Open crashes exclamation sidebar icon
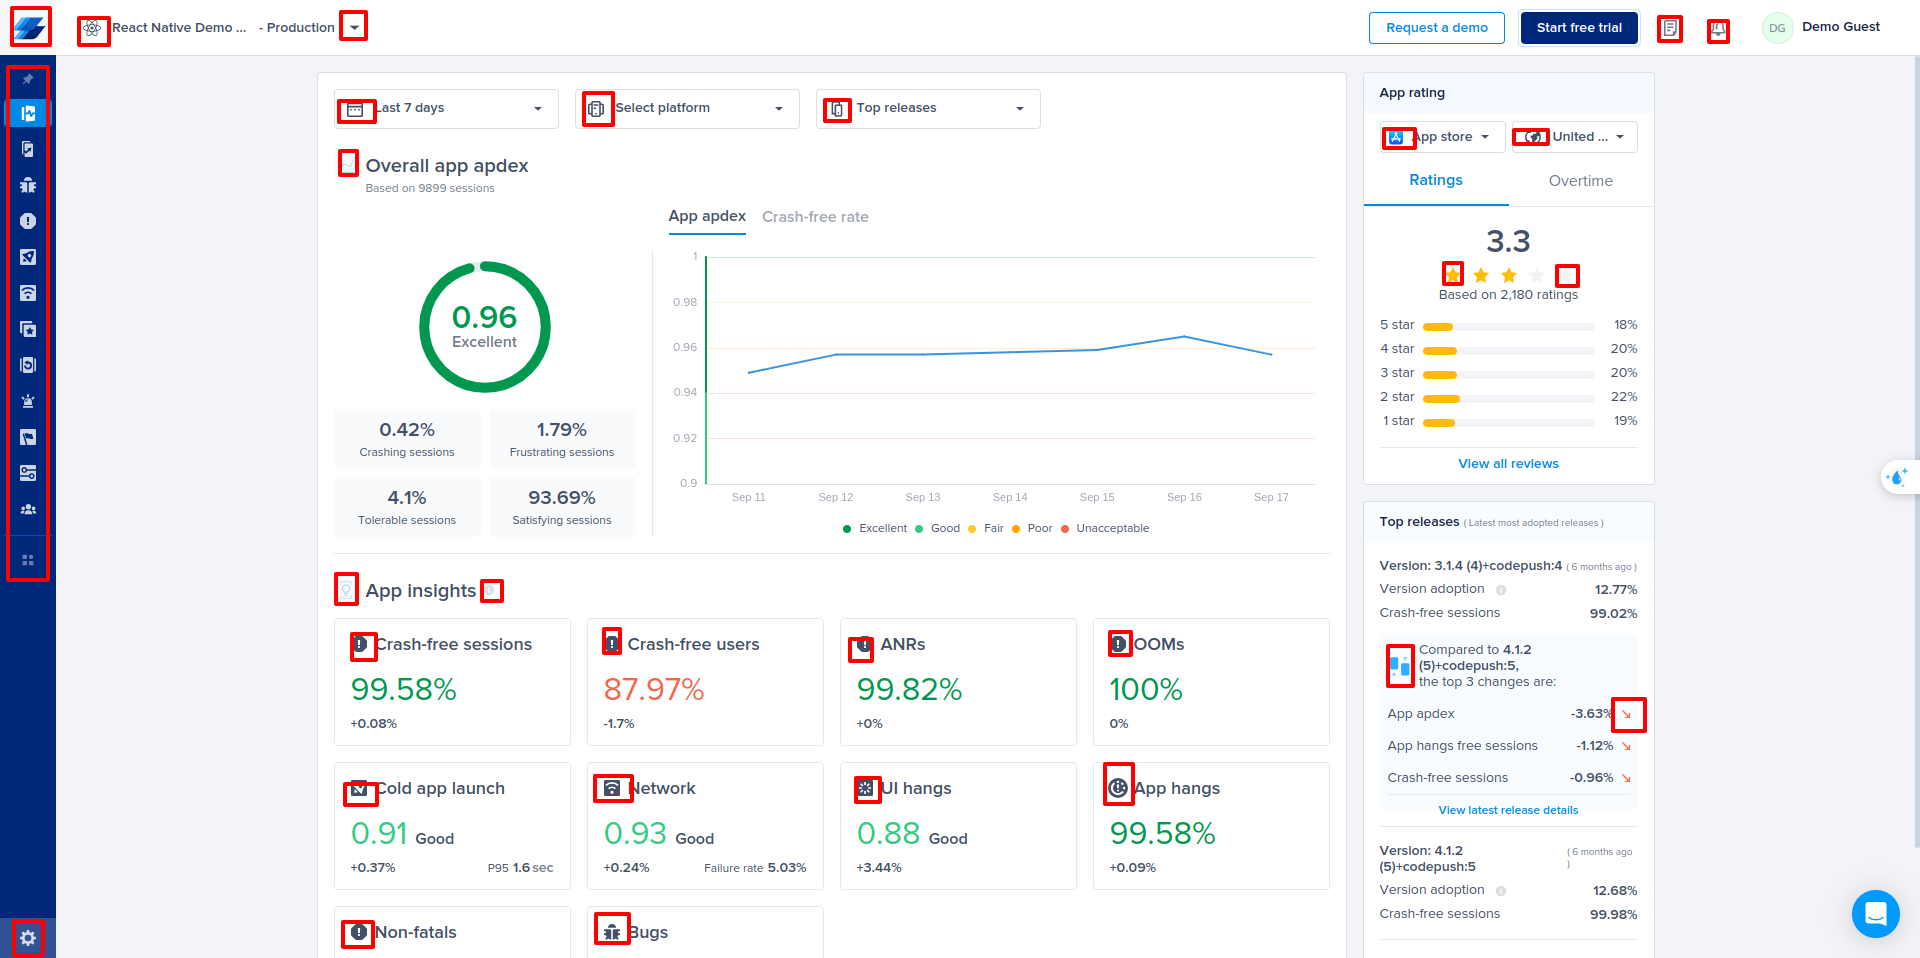Viewport: 1920px width, 958px height. (x=28, y=221)
